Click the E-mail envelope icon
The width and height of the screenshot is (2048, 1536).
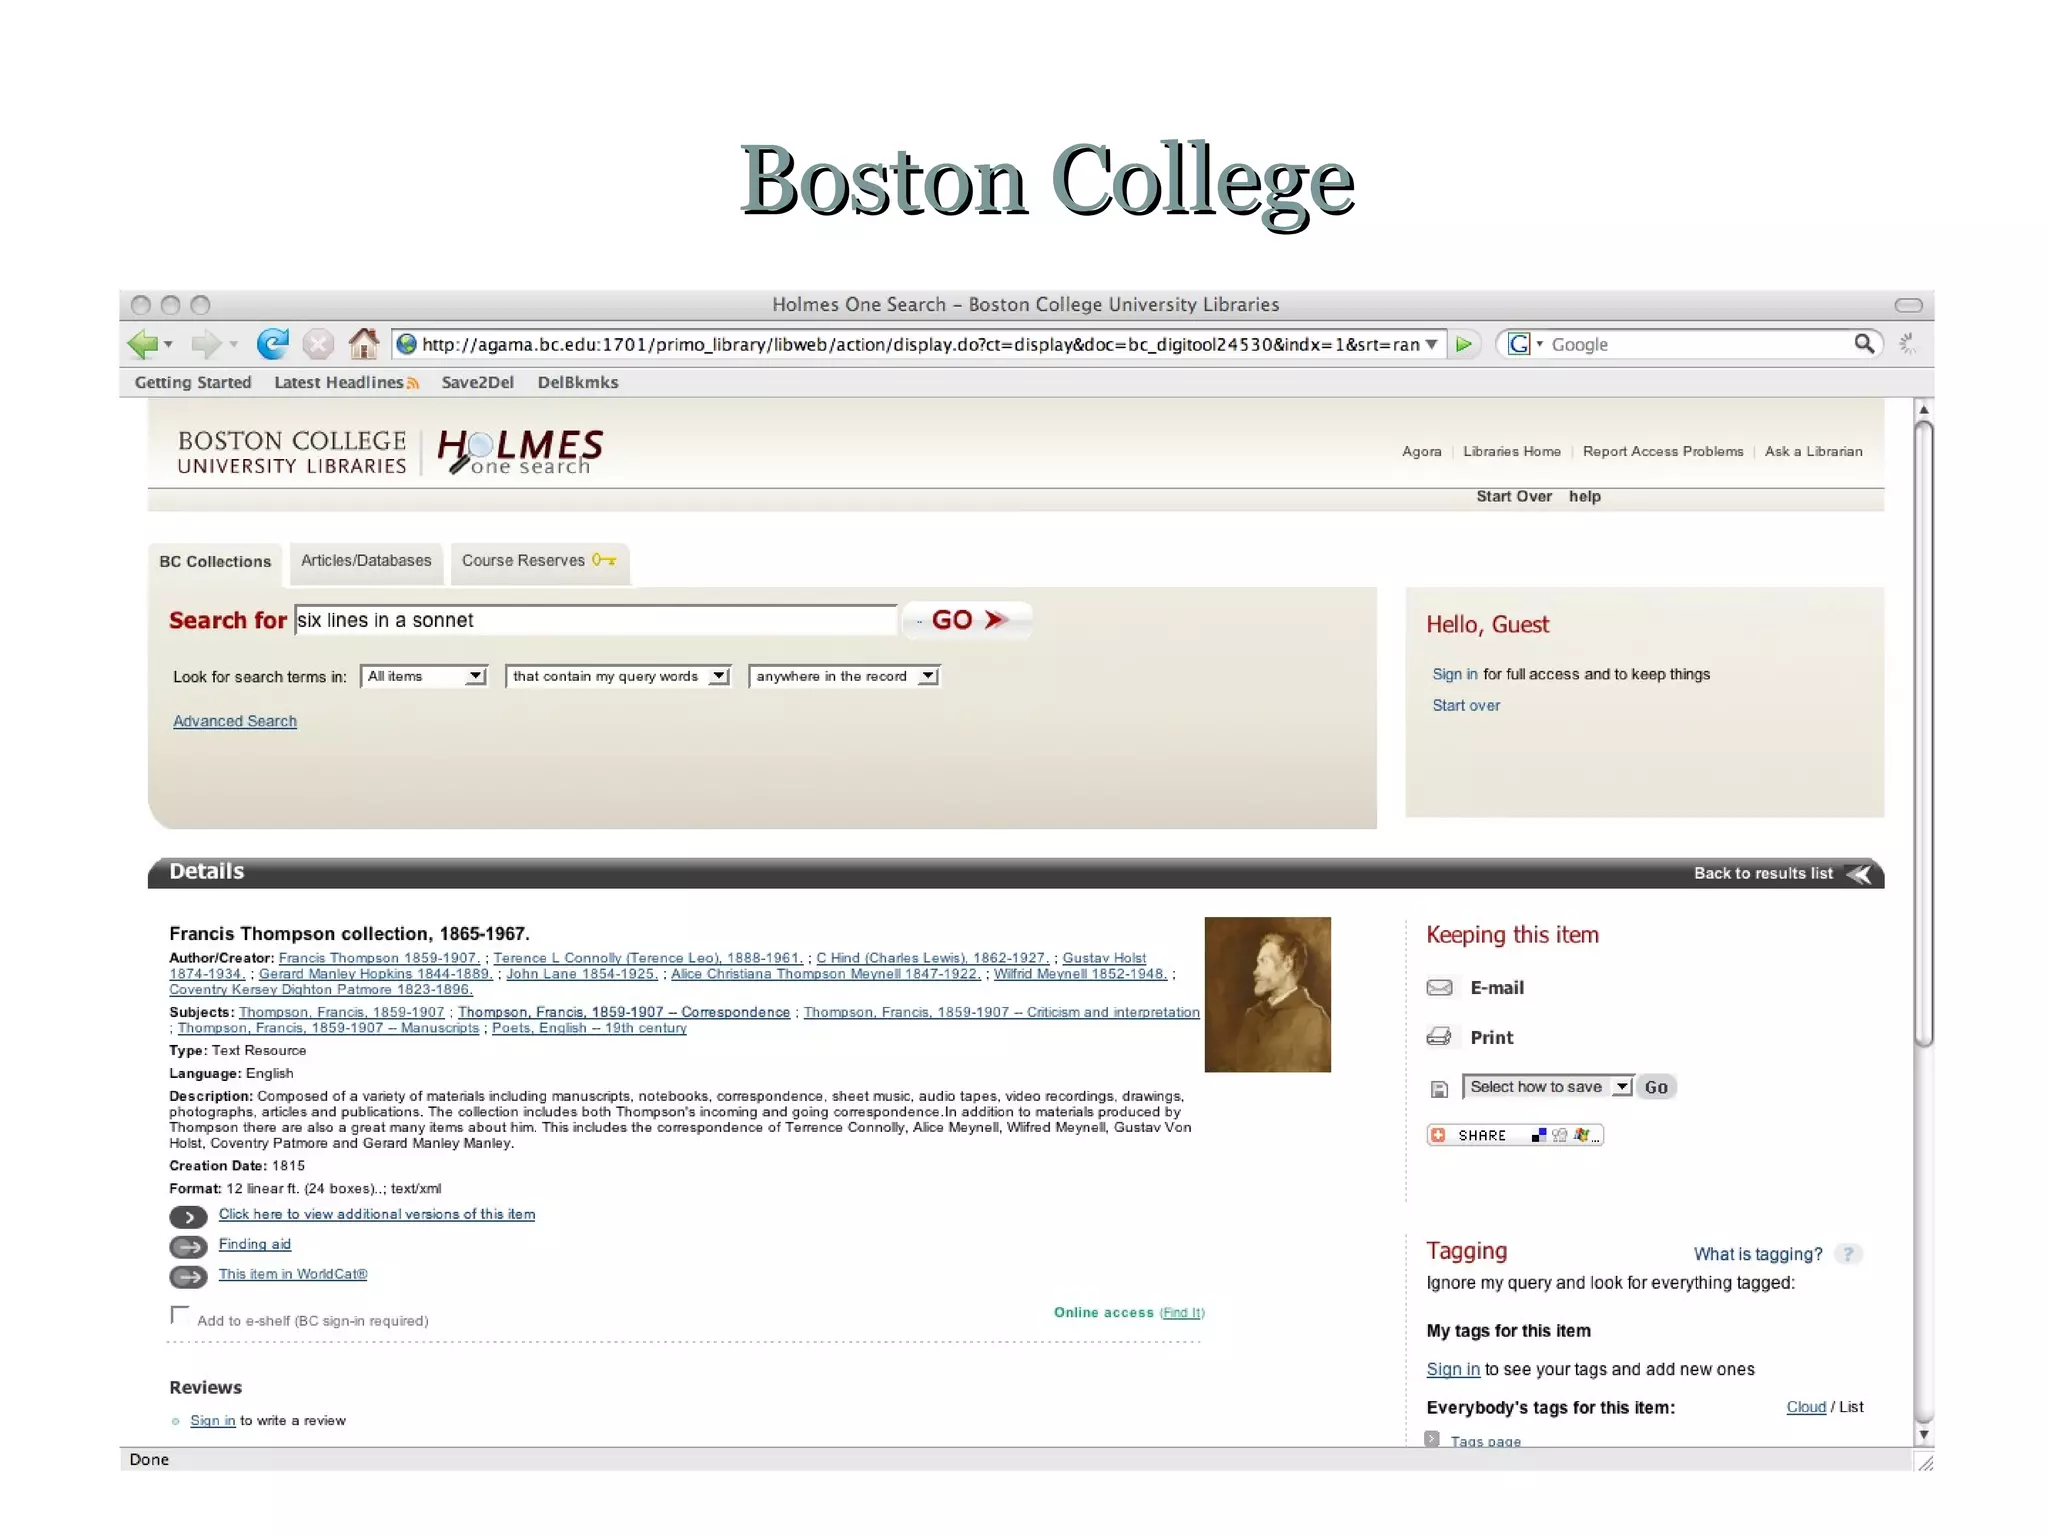pos(1440,988)
